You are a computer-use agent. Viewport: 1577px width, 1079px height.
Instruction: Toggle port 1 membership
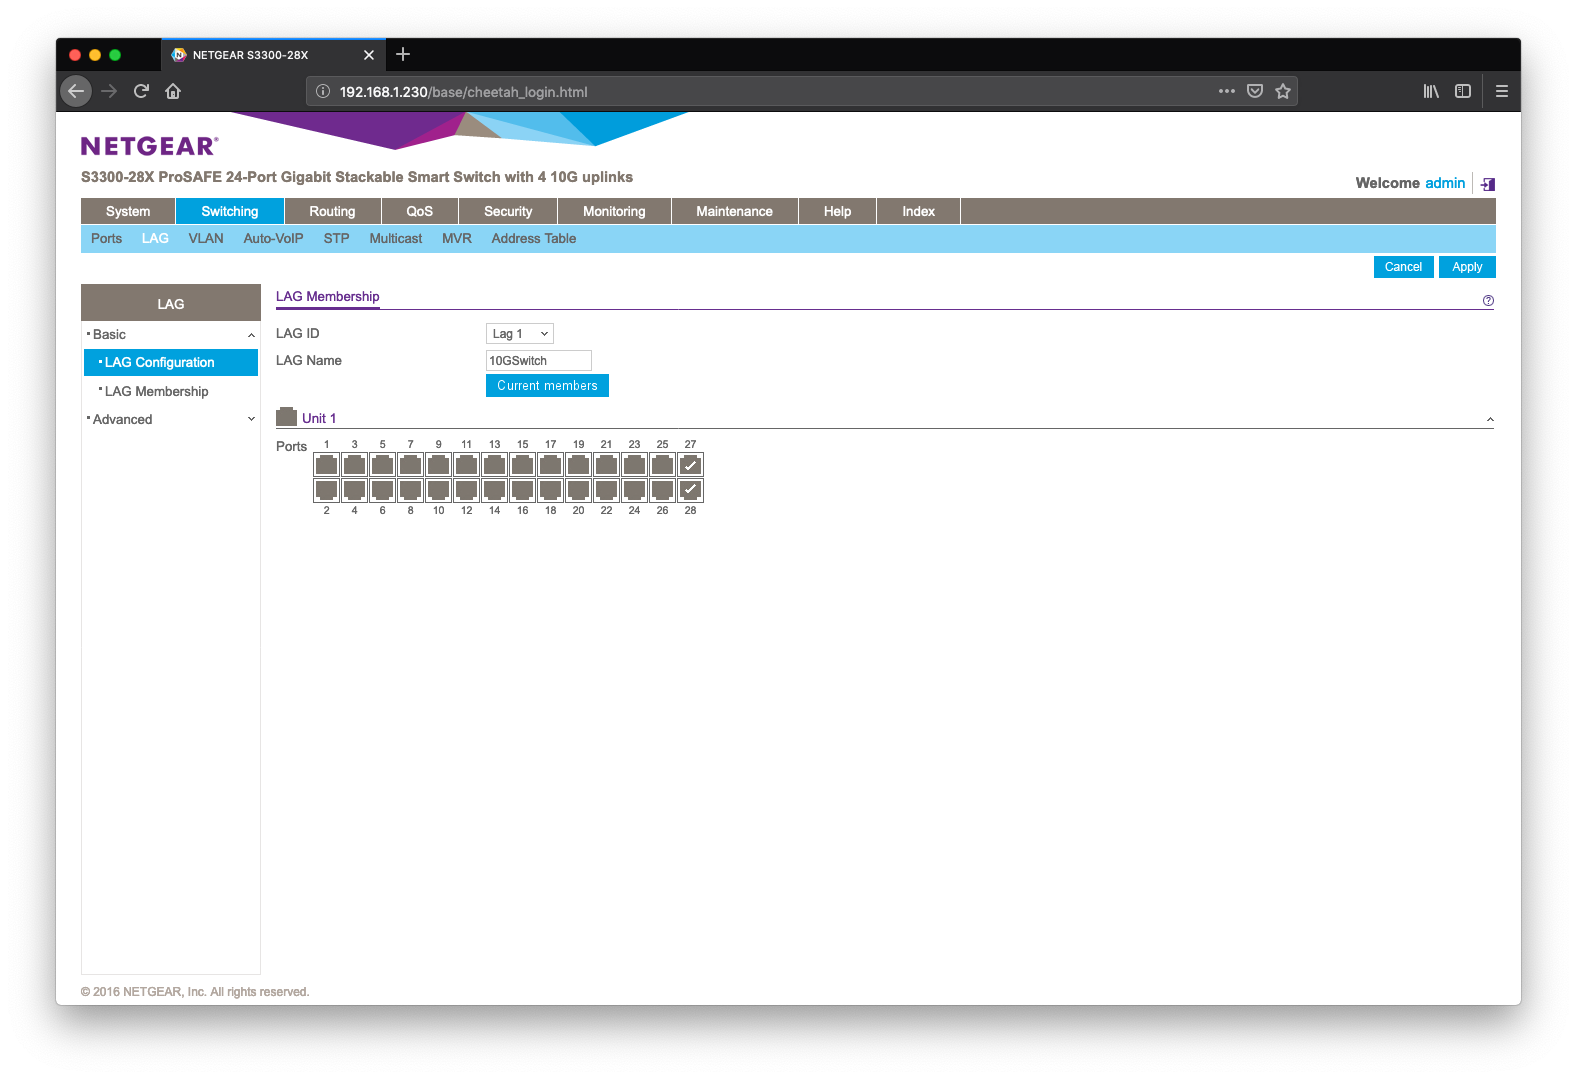click(x=326, y=465)
